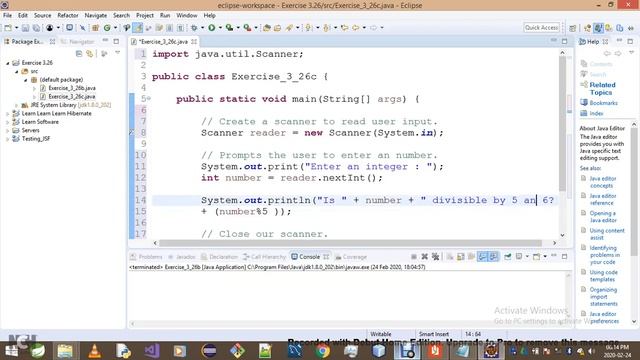640x360 pixels.
Task: Click the Back navigation arrow in the toolbar
Action: (x=356, y=28)
